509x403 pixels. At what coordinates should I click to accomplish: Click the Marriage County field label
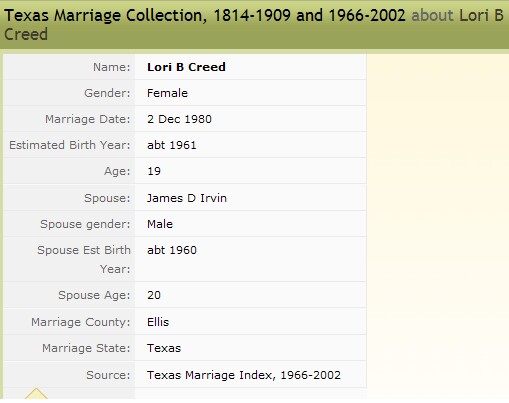[81, 322]
